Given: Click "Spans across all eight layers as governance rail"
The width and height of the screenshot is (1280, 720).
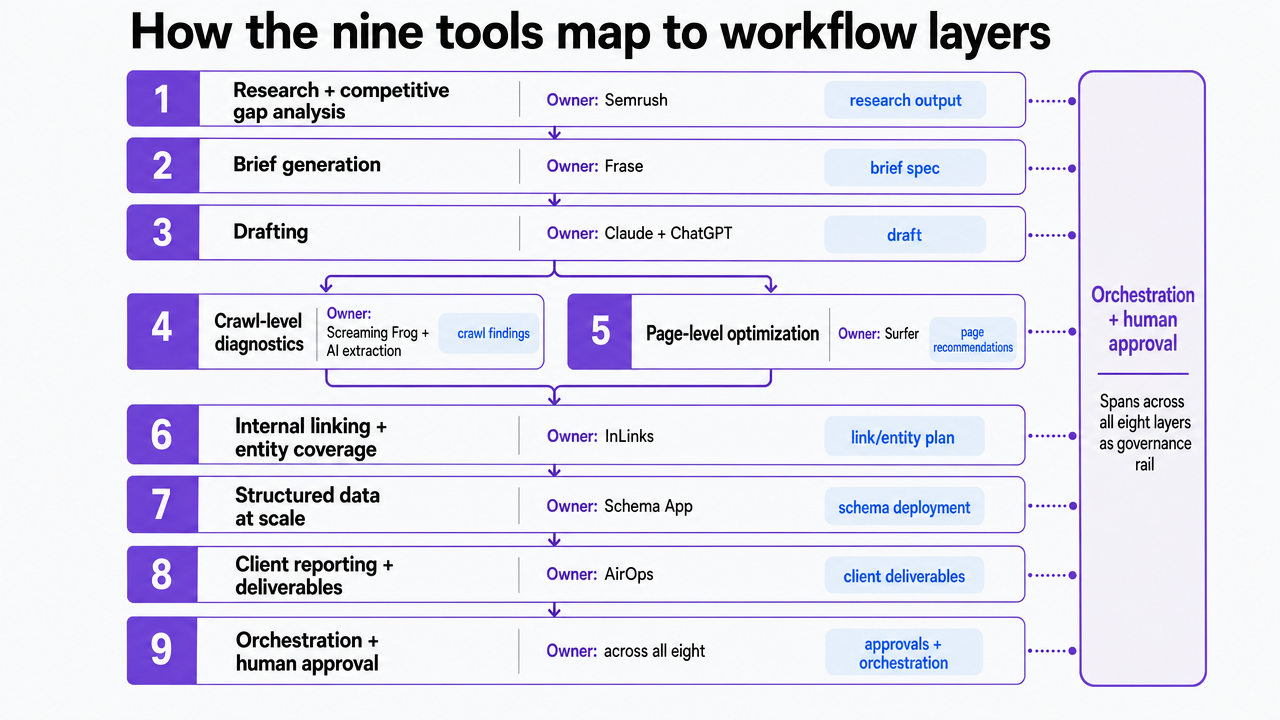Looking at the screenshot, I should point(1143,433).
